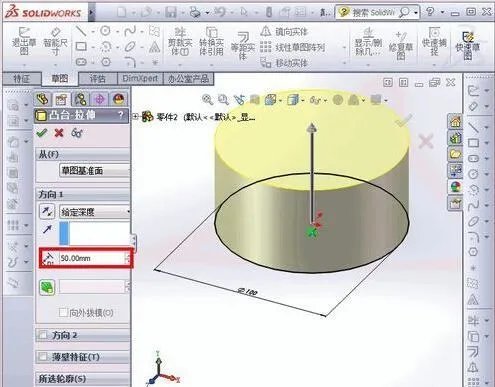
Task: Click the Zoom to Area icon in view toolbar
Action: pyautogui.click(x=223, y=99)
